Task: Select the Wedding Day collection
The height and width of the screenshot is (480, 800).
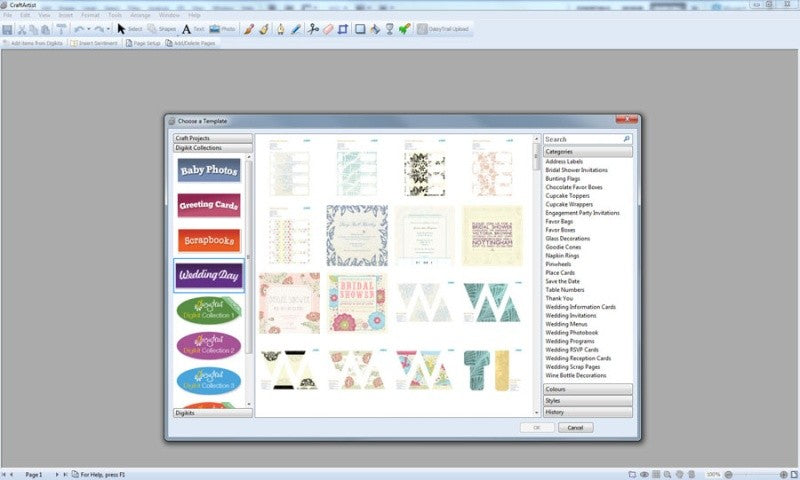Action: pyautogui.click(x=209, y=275)
